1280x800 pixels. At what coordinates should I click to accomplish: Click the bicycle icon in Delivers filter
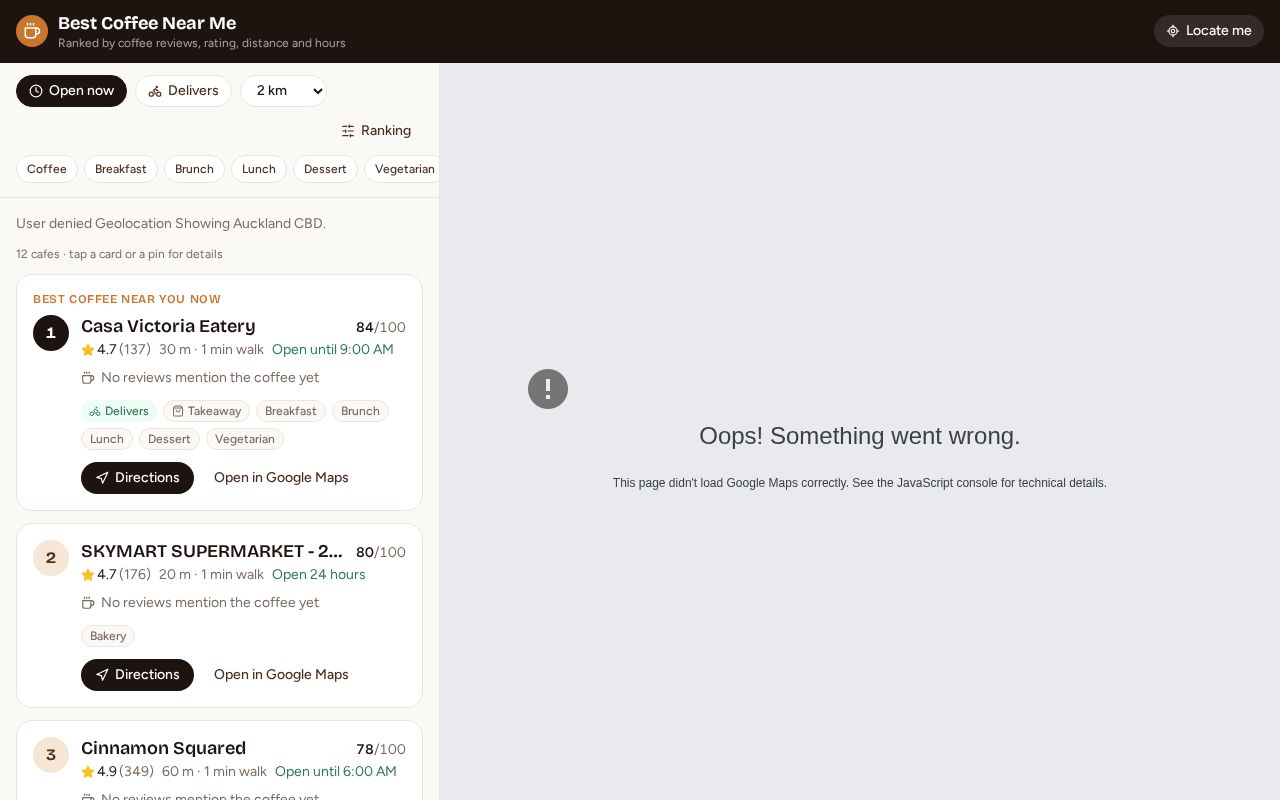[x=155, y=91]
